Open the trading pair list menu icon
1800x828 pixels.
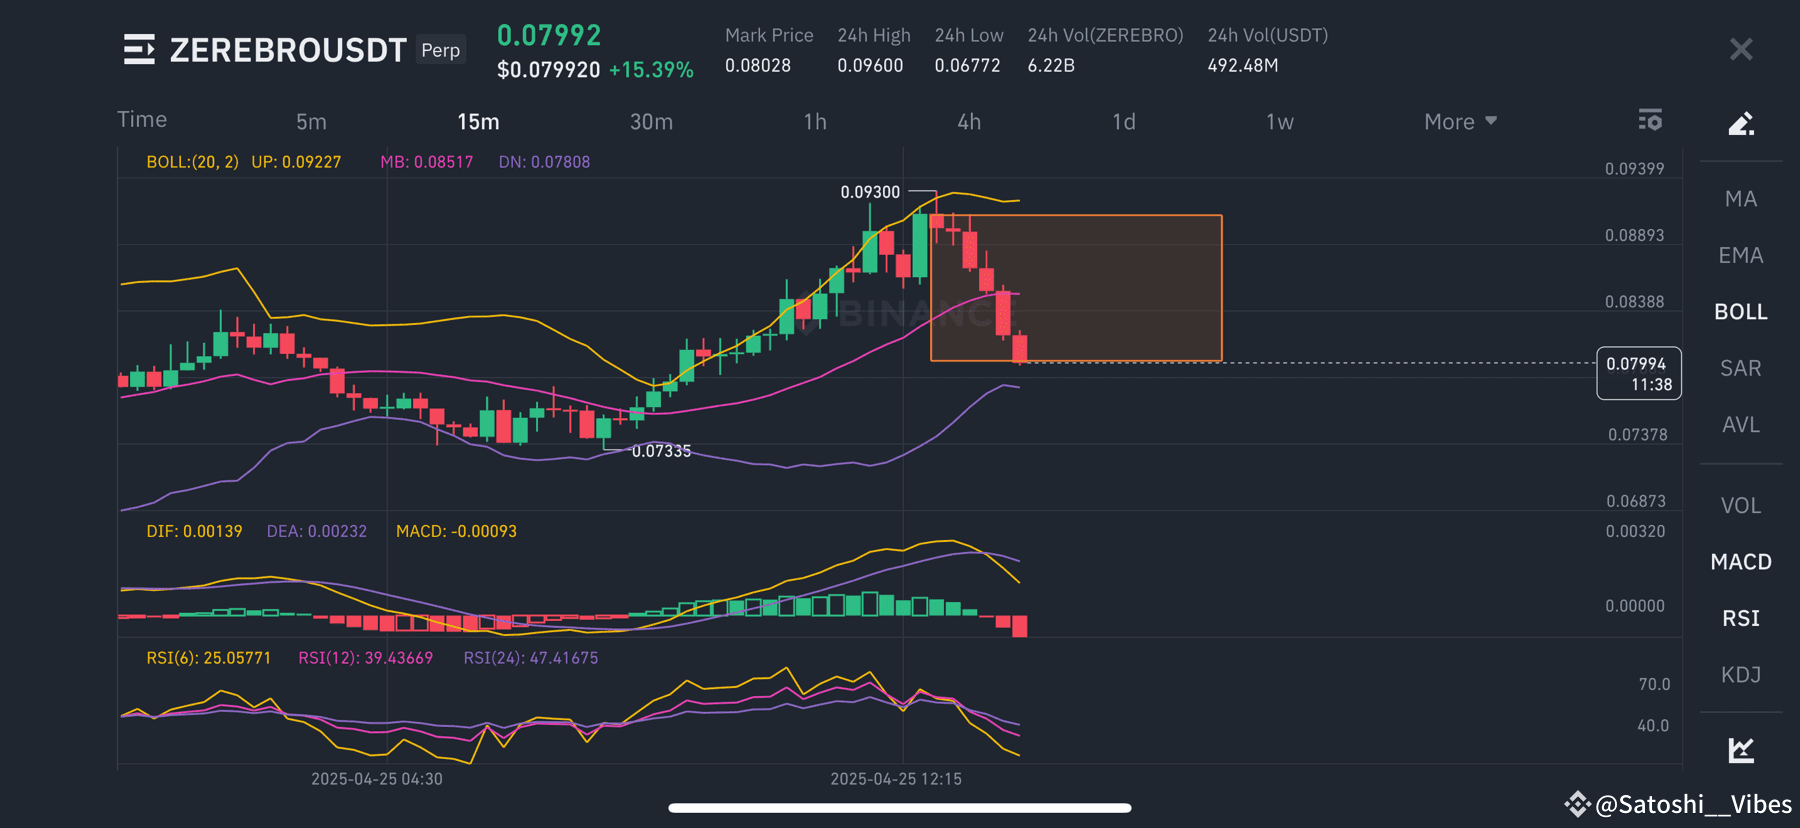coord(139,49)
